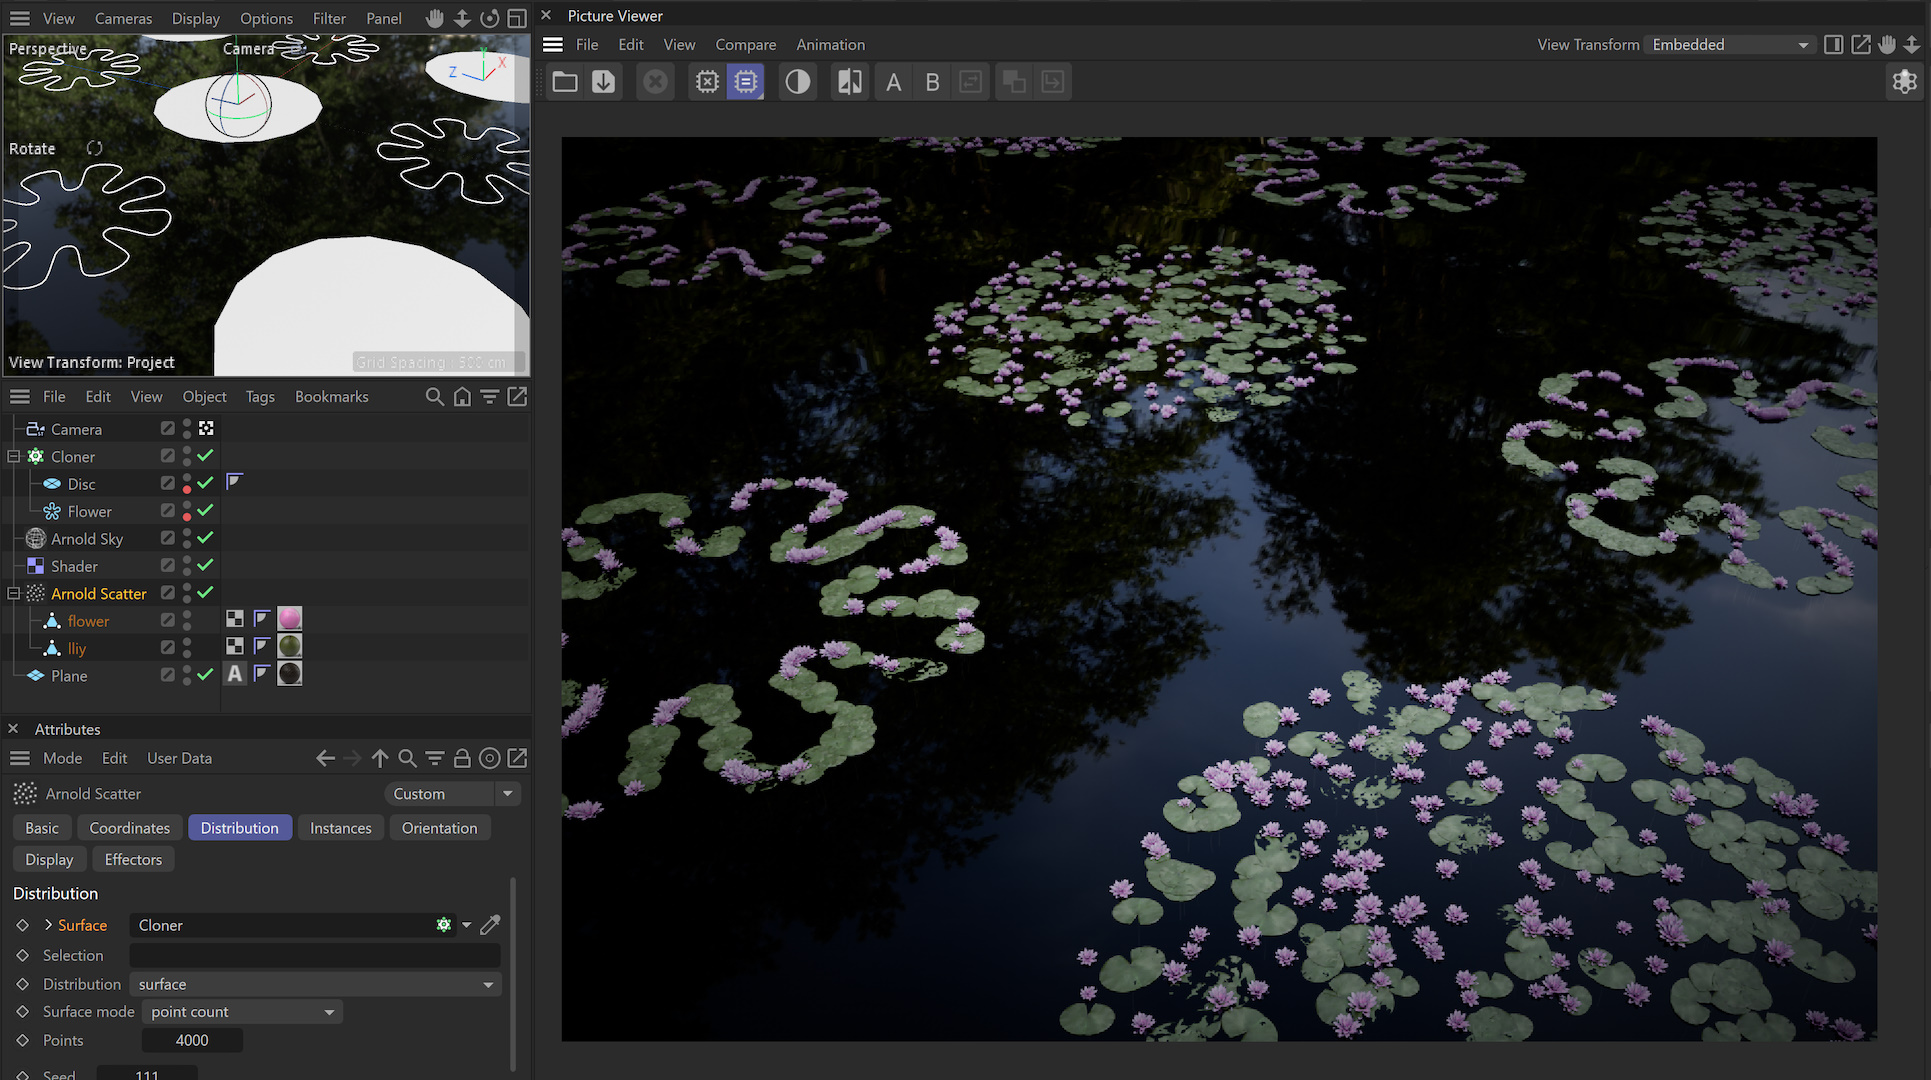1931x1080 pixels.
Task: Open the Surface mode point count dropdown
Action: [x=242, y=1012]
